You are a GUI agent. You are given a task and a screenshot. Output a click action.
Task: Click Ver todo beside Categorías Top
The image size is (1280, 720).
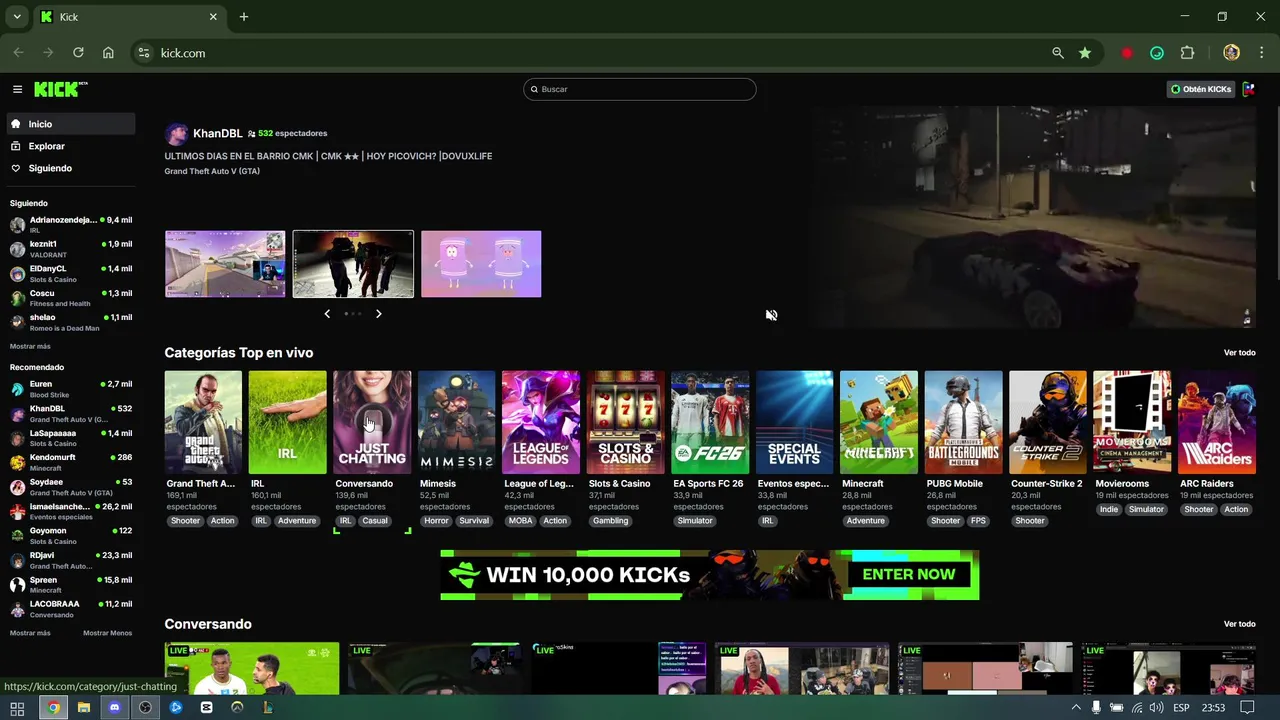tap(1239, 353)
